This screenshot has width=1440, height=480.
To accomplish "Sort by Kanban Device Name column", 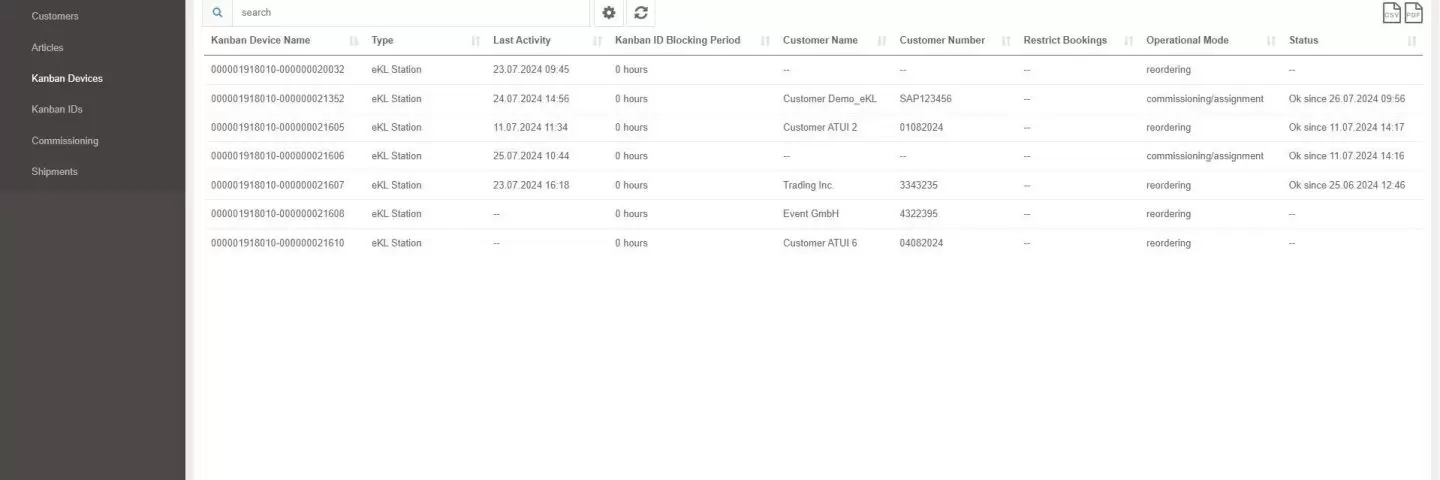I will (x=260, y=40).
